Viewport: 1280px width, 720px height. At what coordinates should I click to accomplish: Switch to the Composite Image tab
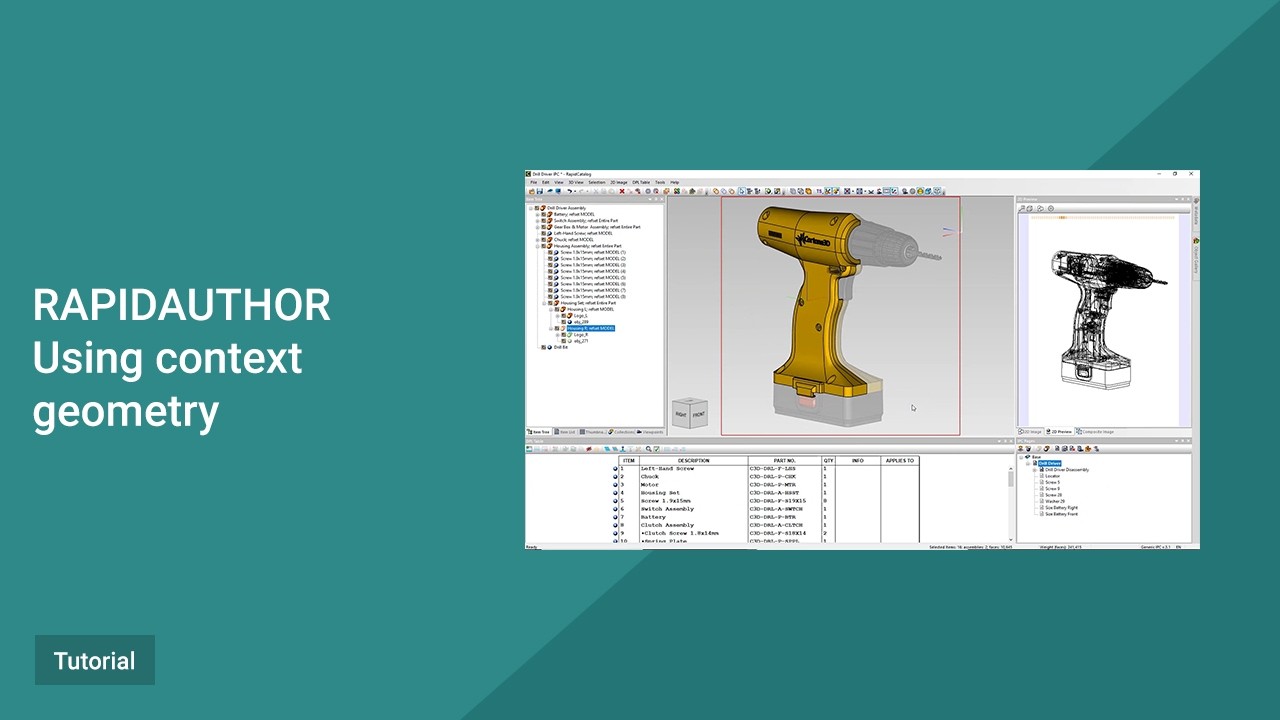1097,432
